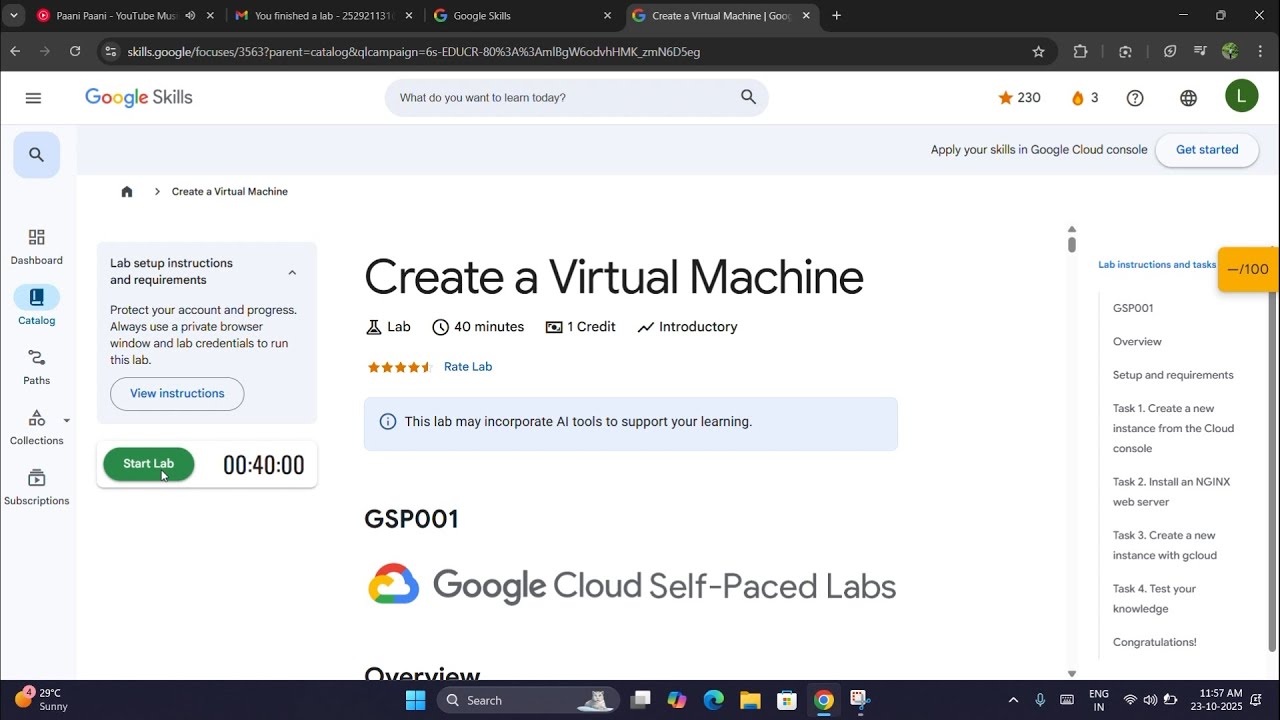Viewport: 1280px width, 720px height.
Task: Jump to Task 2 Install an NGINX web server
Action: click(1172, 492)
